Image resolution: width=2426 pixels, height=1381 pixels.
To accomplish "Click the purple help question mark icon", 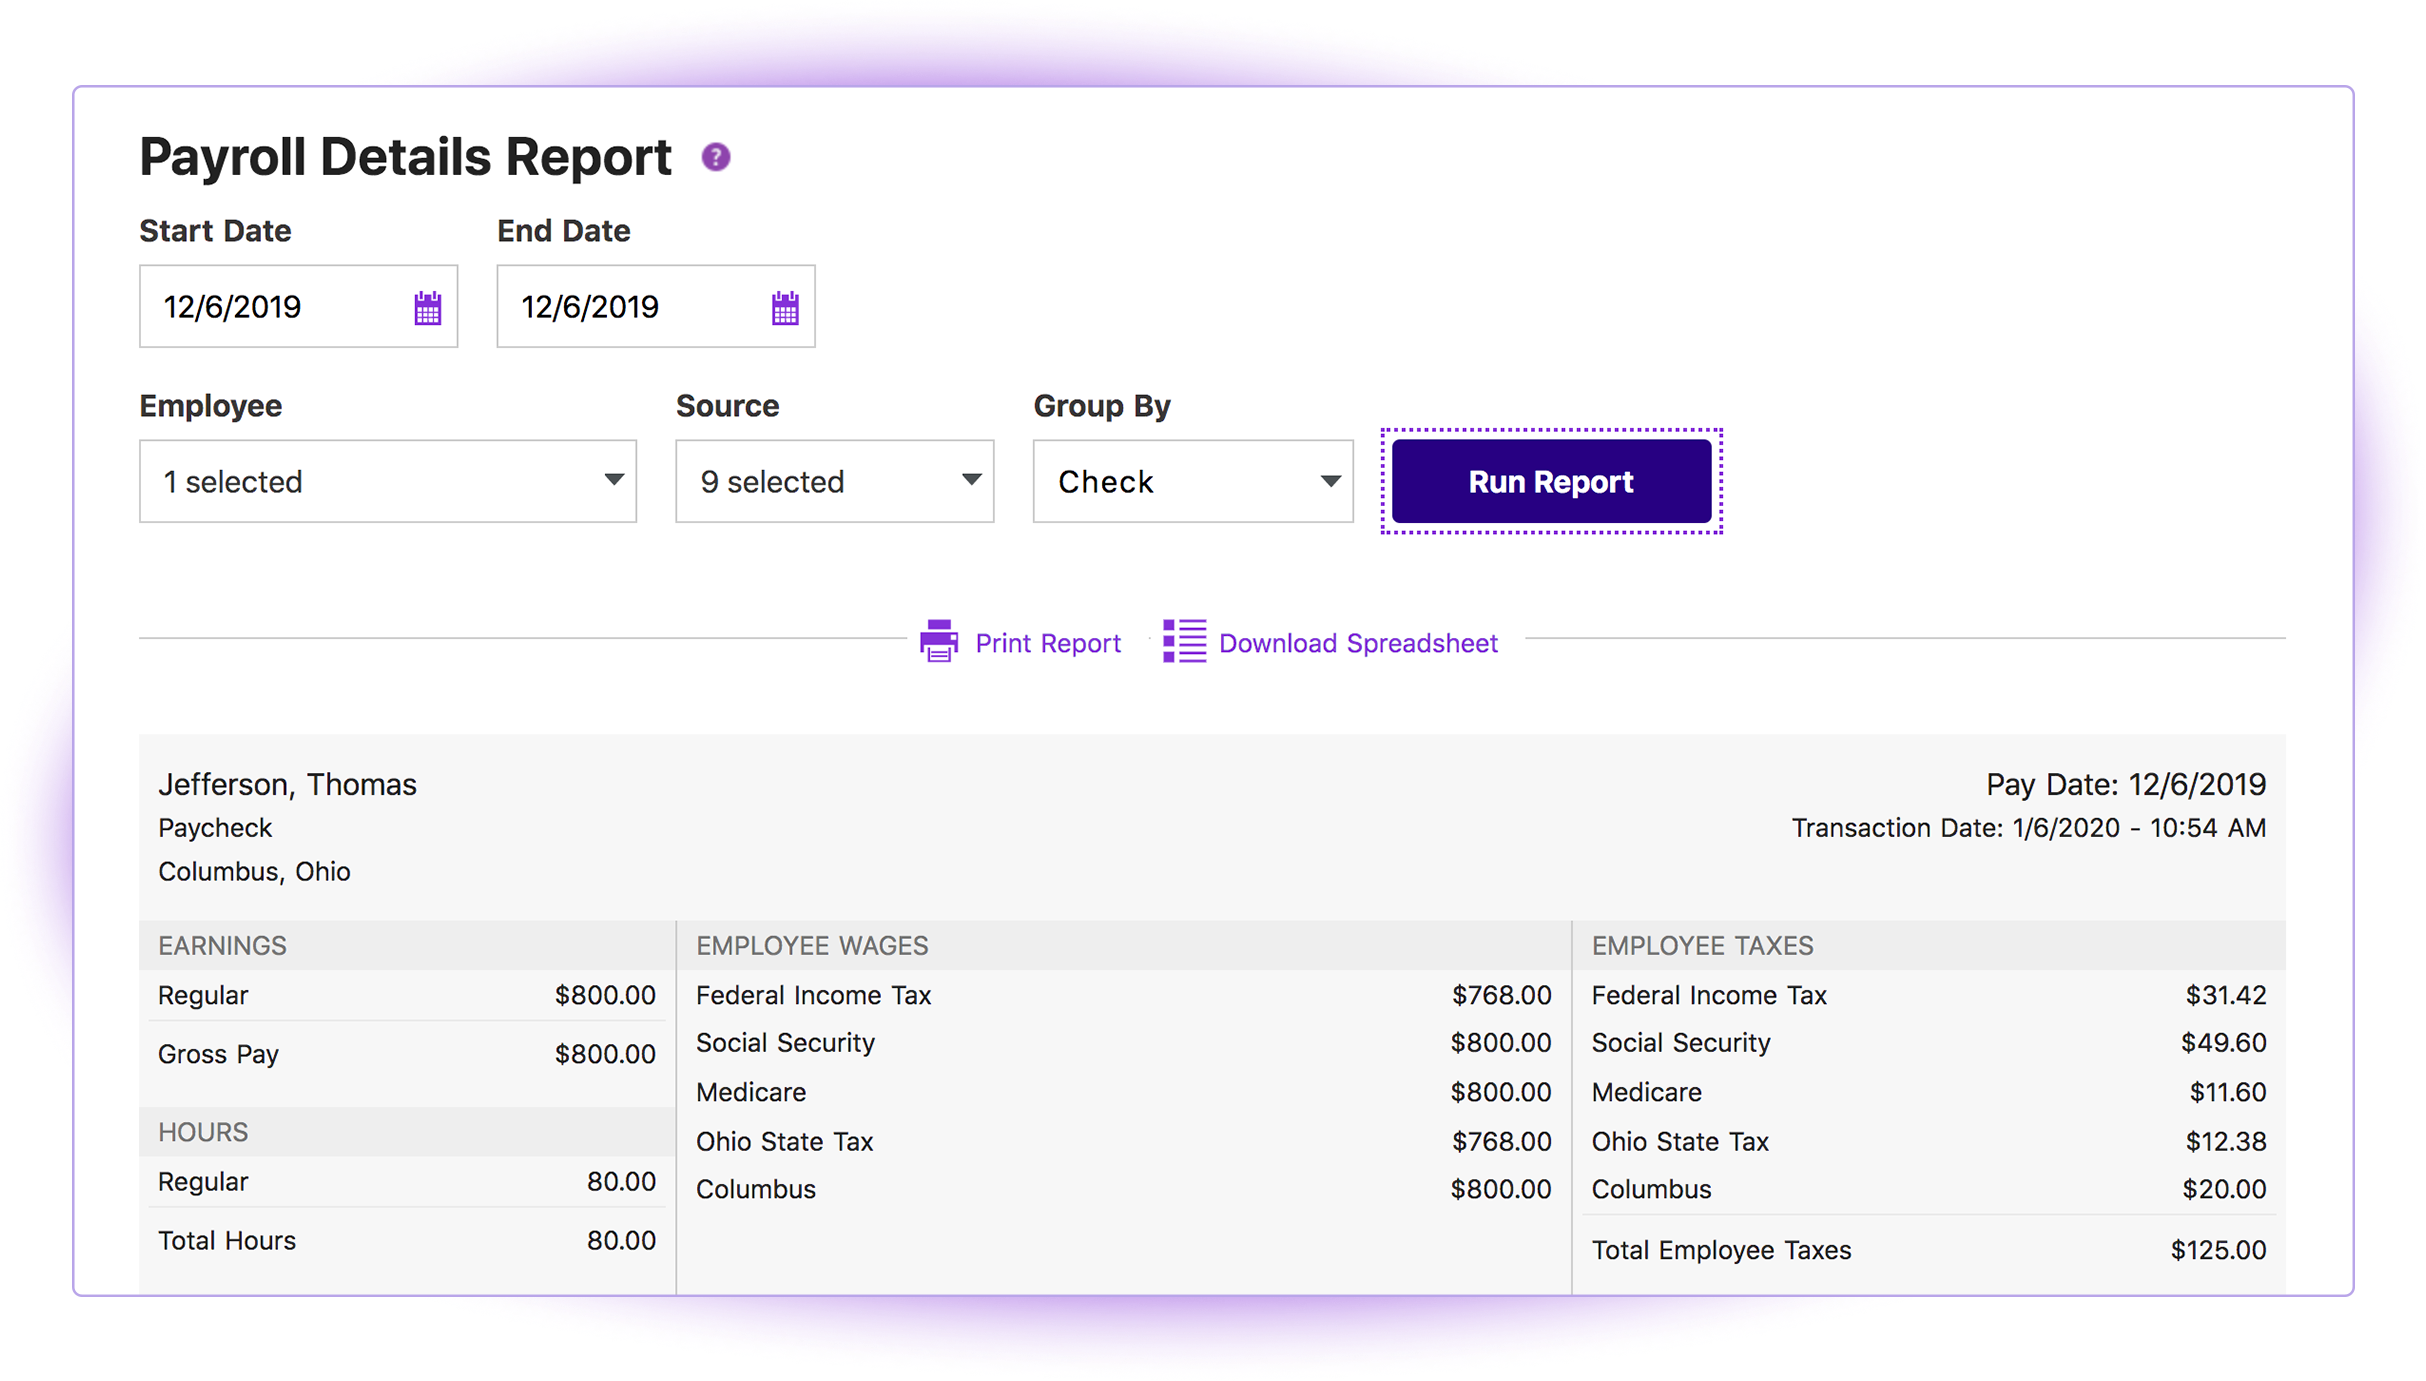I will click(x=715, y=157).
